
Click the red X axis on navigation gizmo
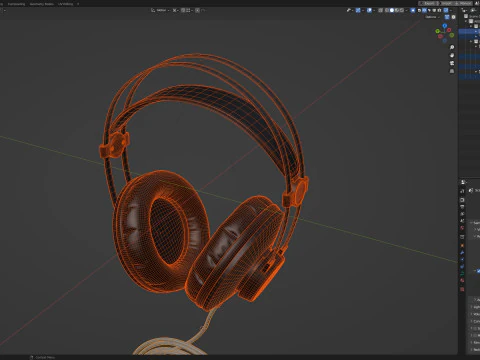[x=449, y=30]
